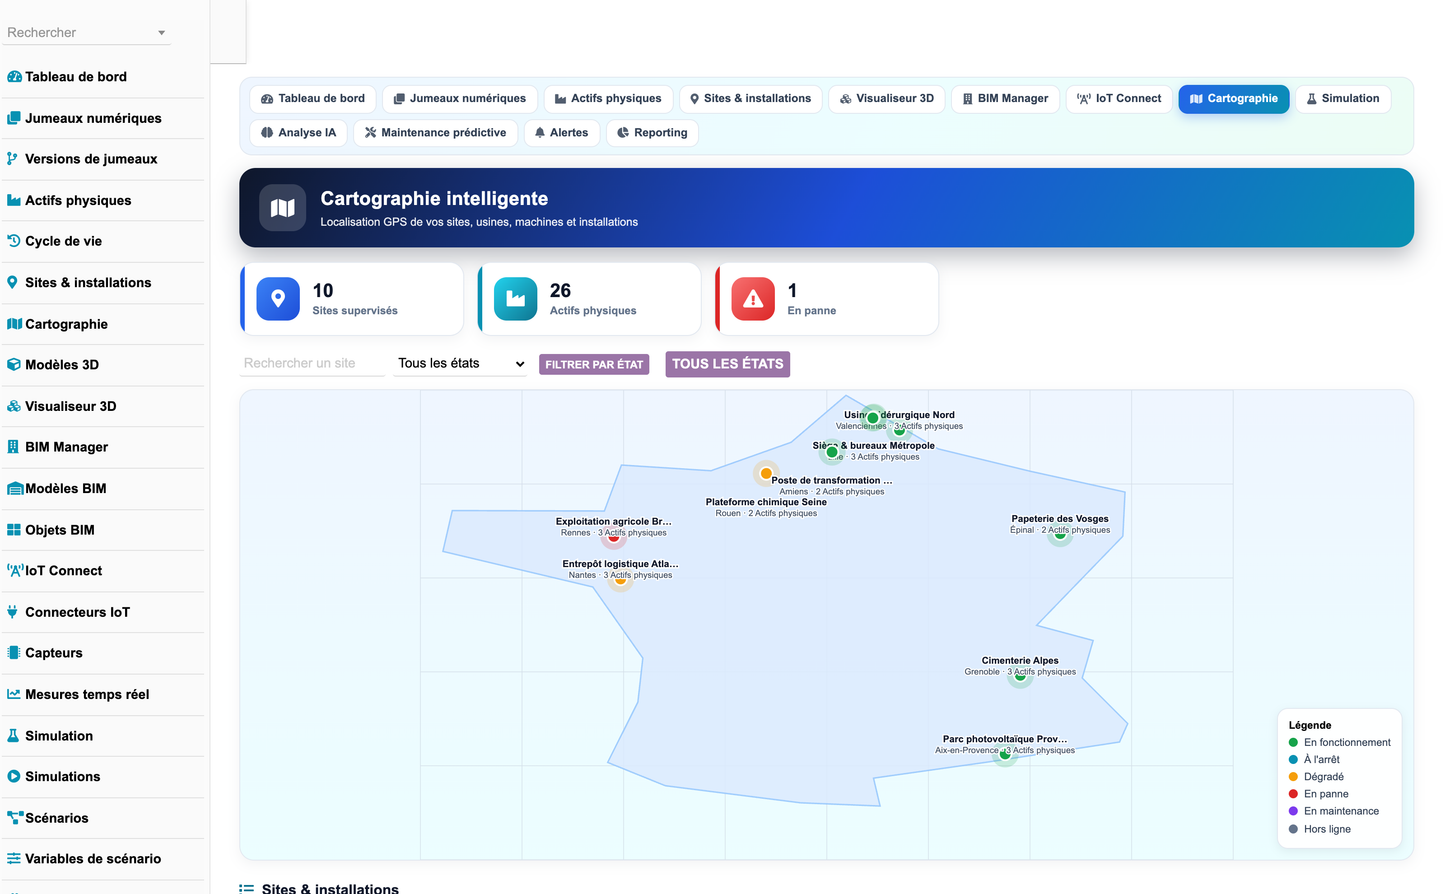Click the À l'arrêt legend entry

(1314, 759)
